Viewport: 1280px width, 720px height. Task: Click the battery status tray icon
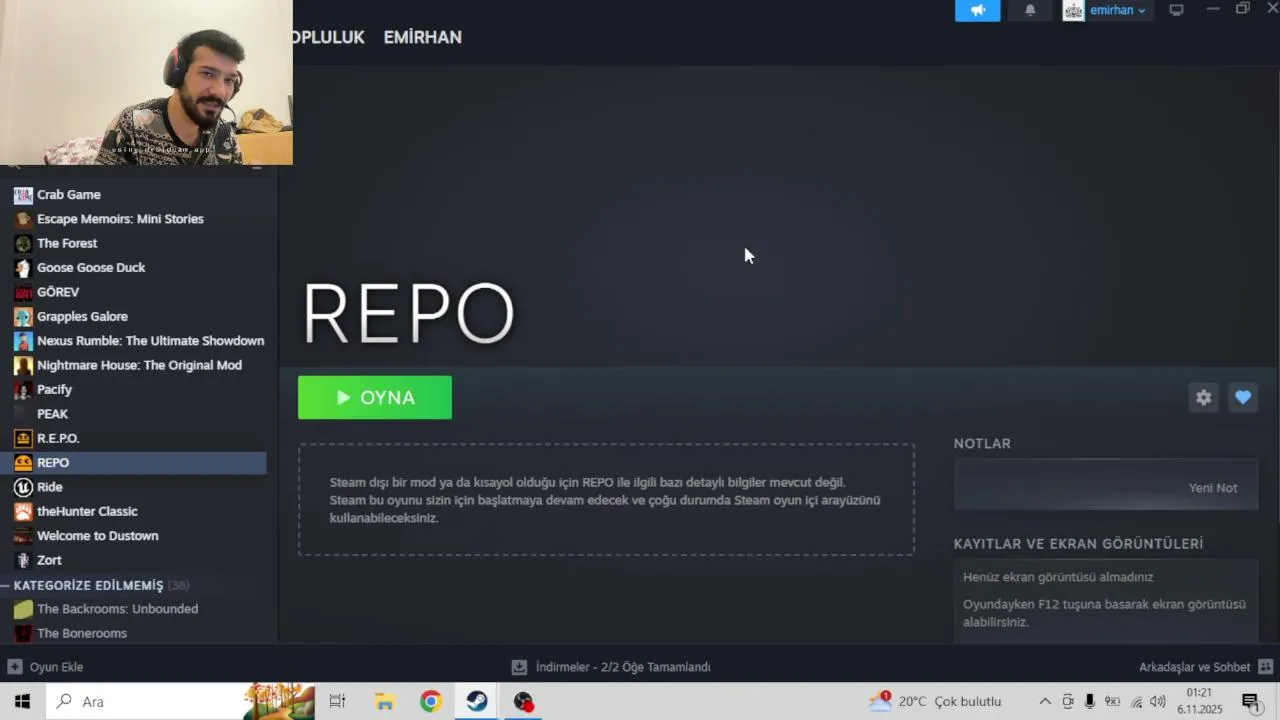(1113, 702)
